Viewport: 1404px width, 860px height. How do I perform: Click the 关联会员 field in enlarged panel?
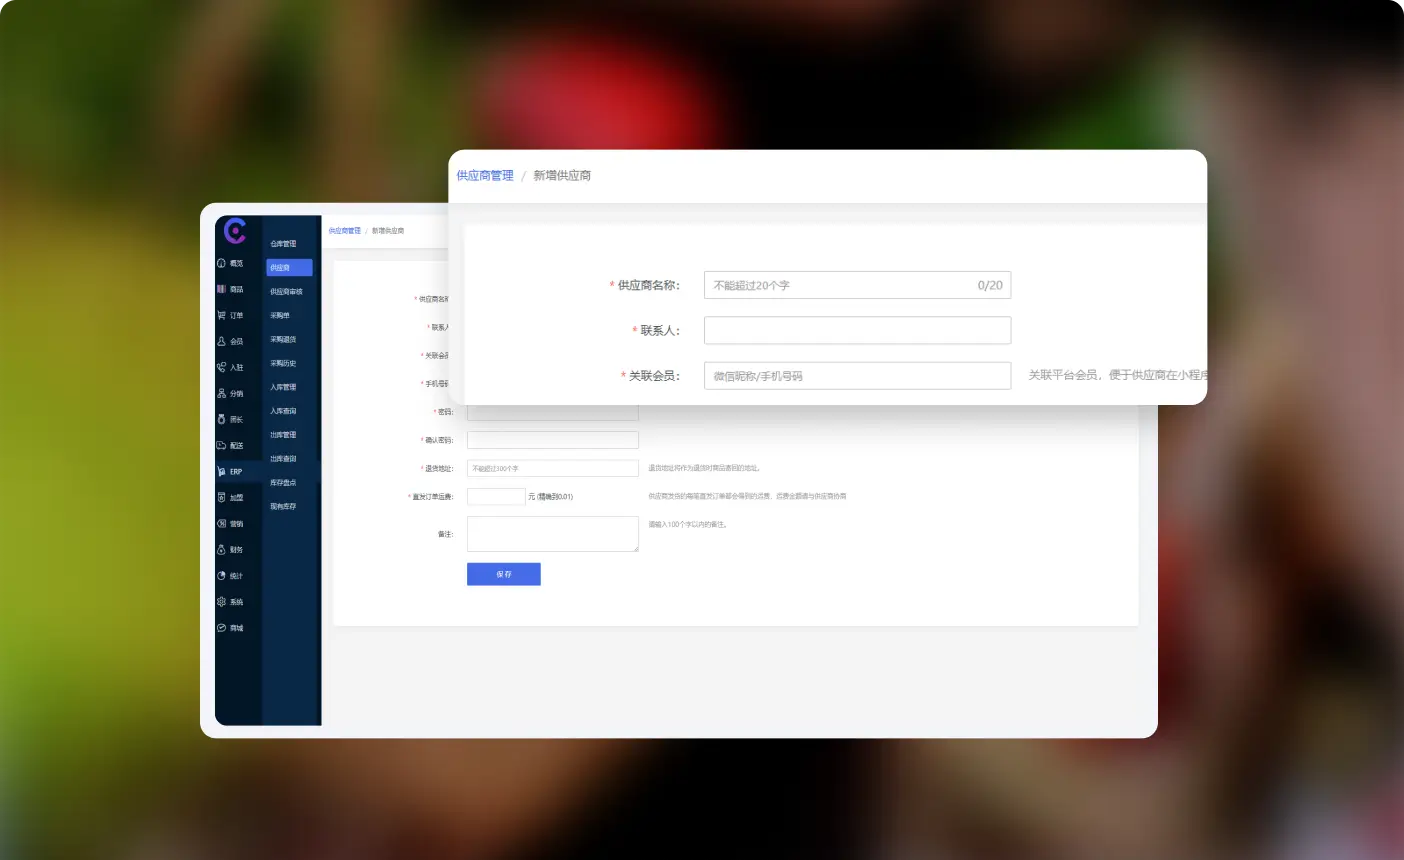(x=857, y=376)
